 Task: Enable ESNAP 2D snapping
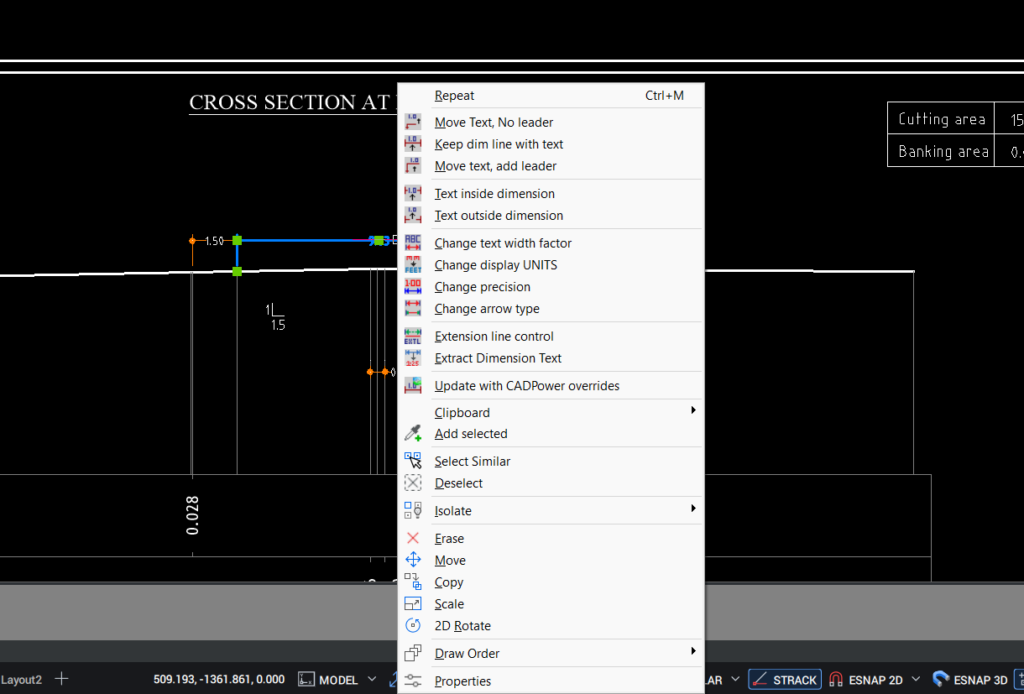tap(873, 678)
